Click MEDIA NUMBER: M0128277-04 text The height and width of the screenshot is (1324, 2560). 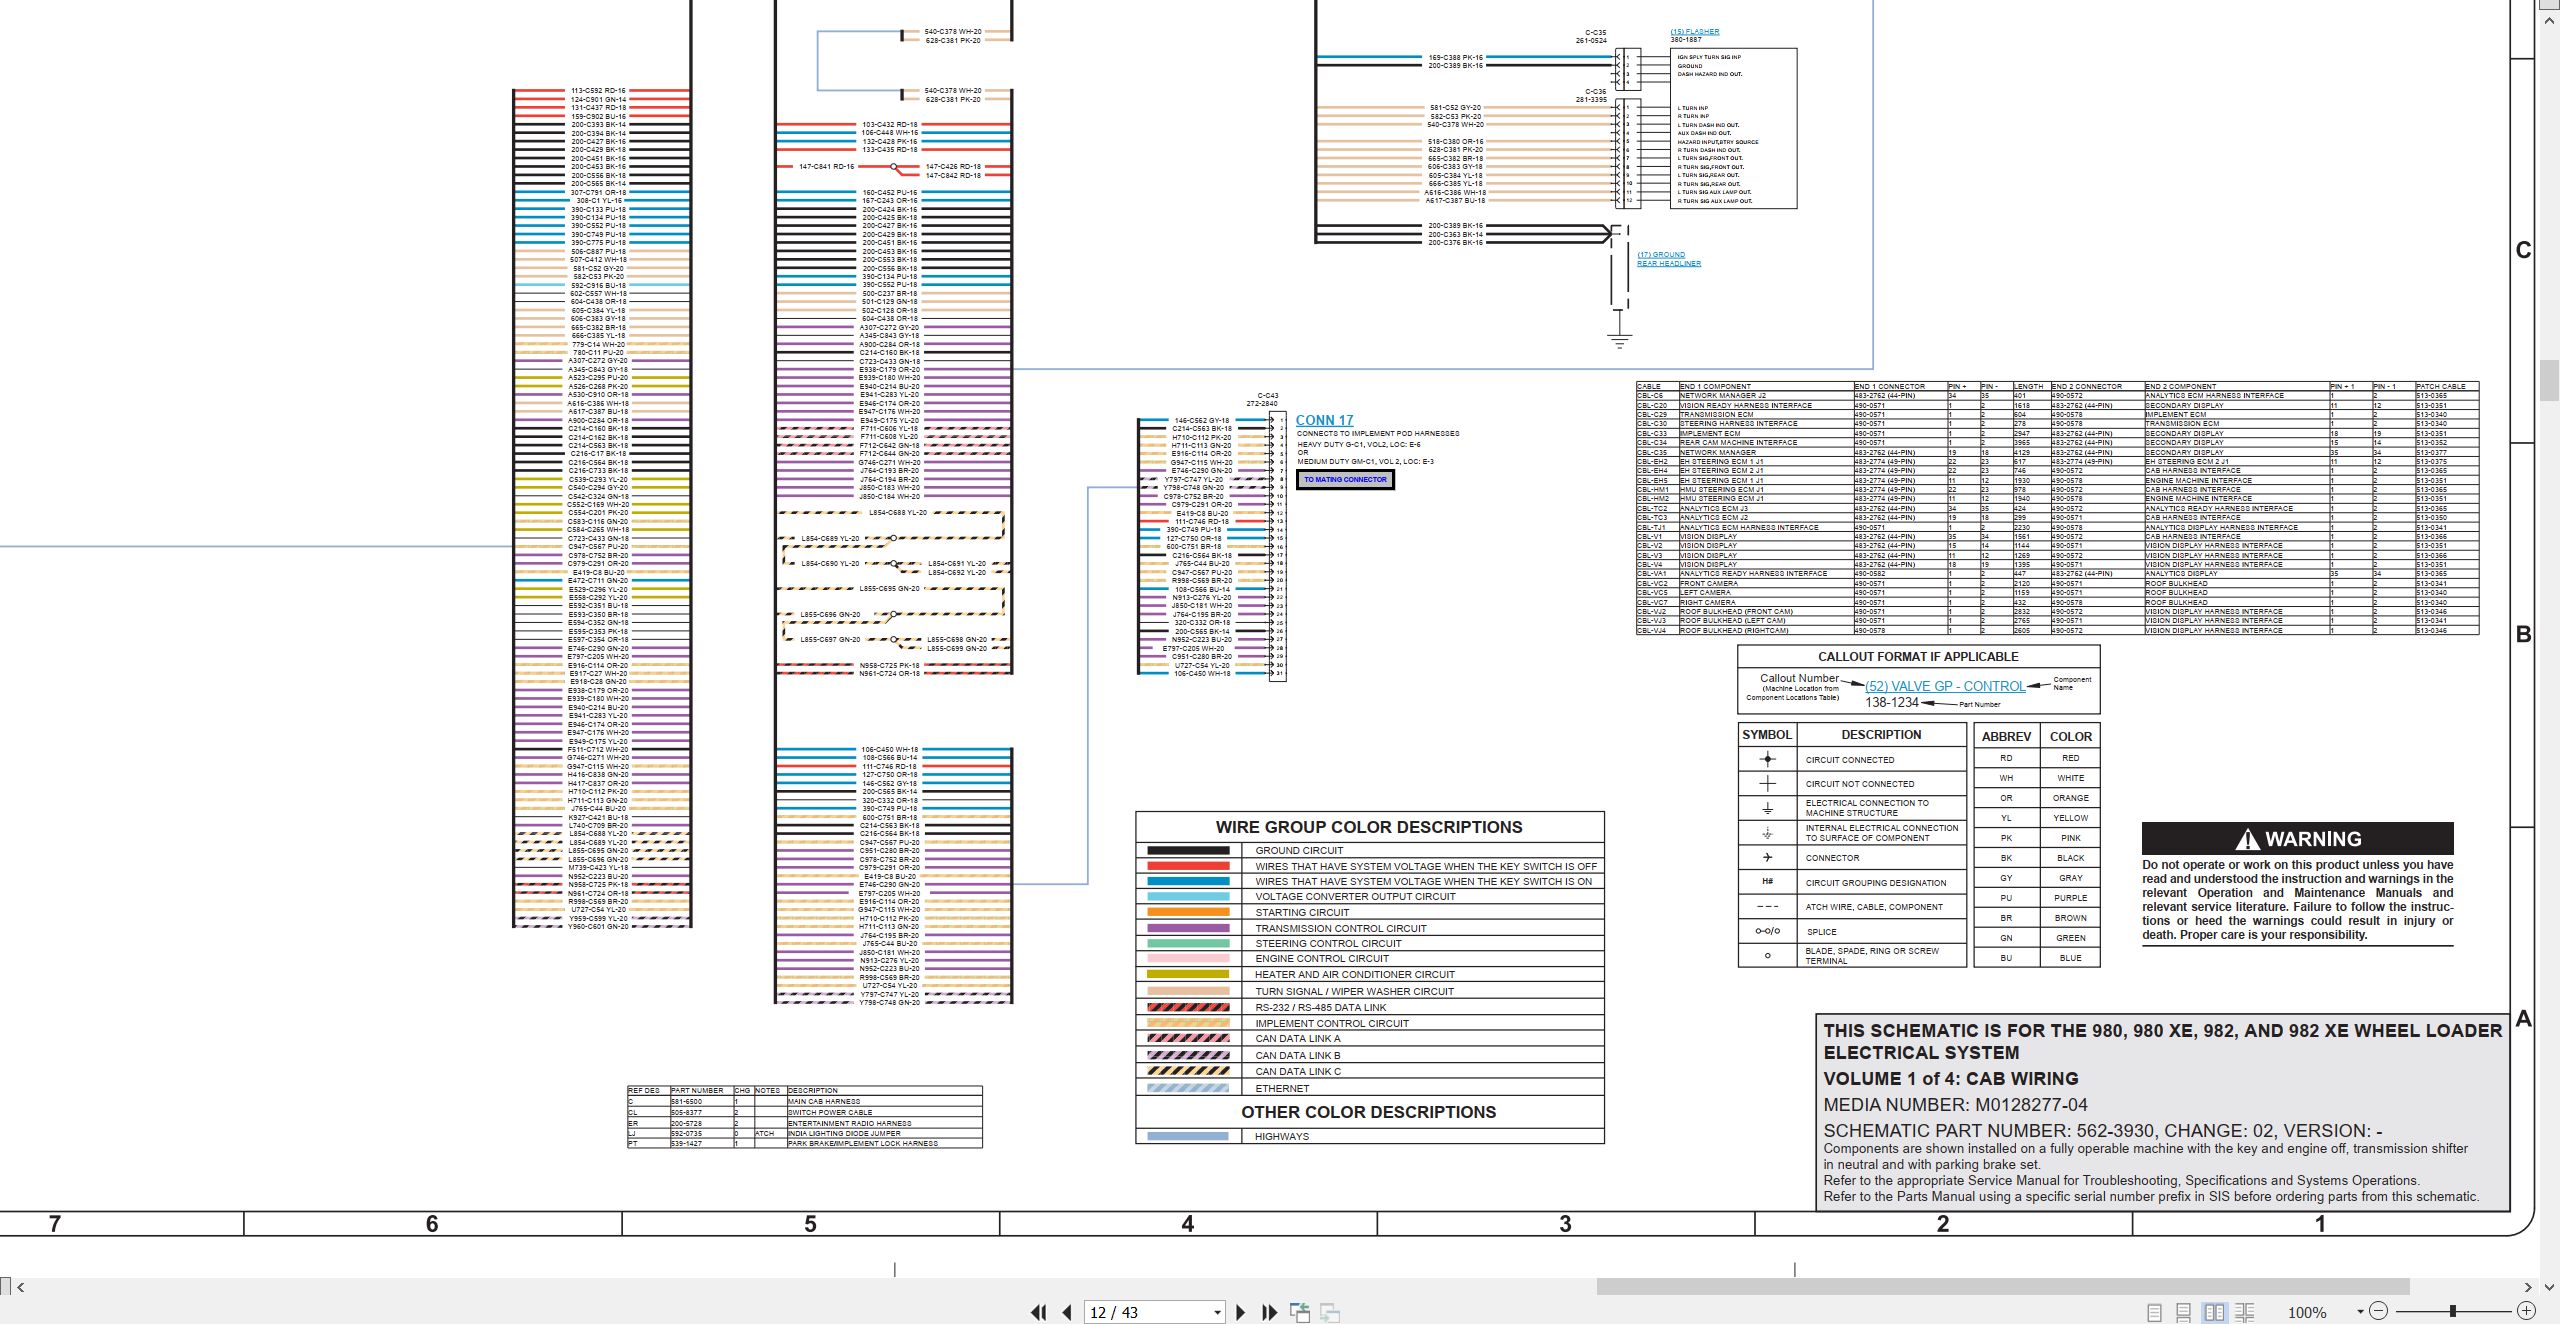click(1955, 1105)
